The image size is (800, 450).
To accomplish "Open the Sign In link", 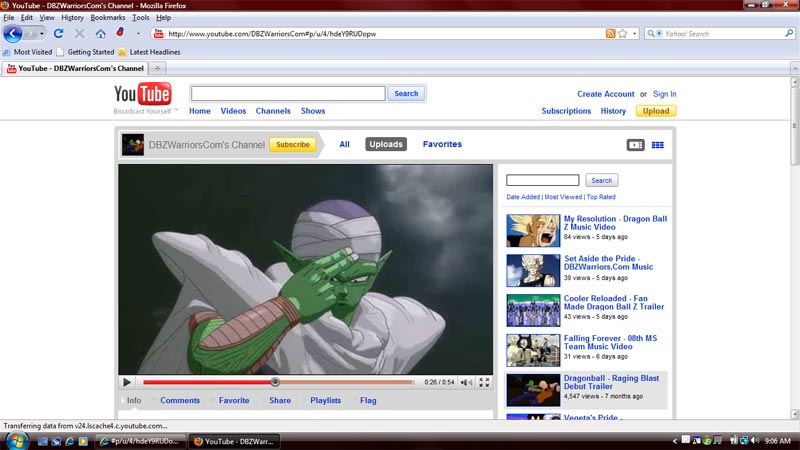I will pyautogui.click(x=664, y=94).
